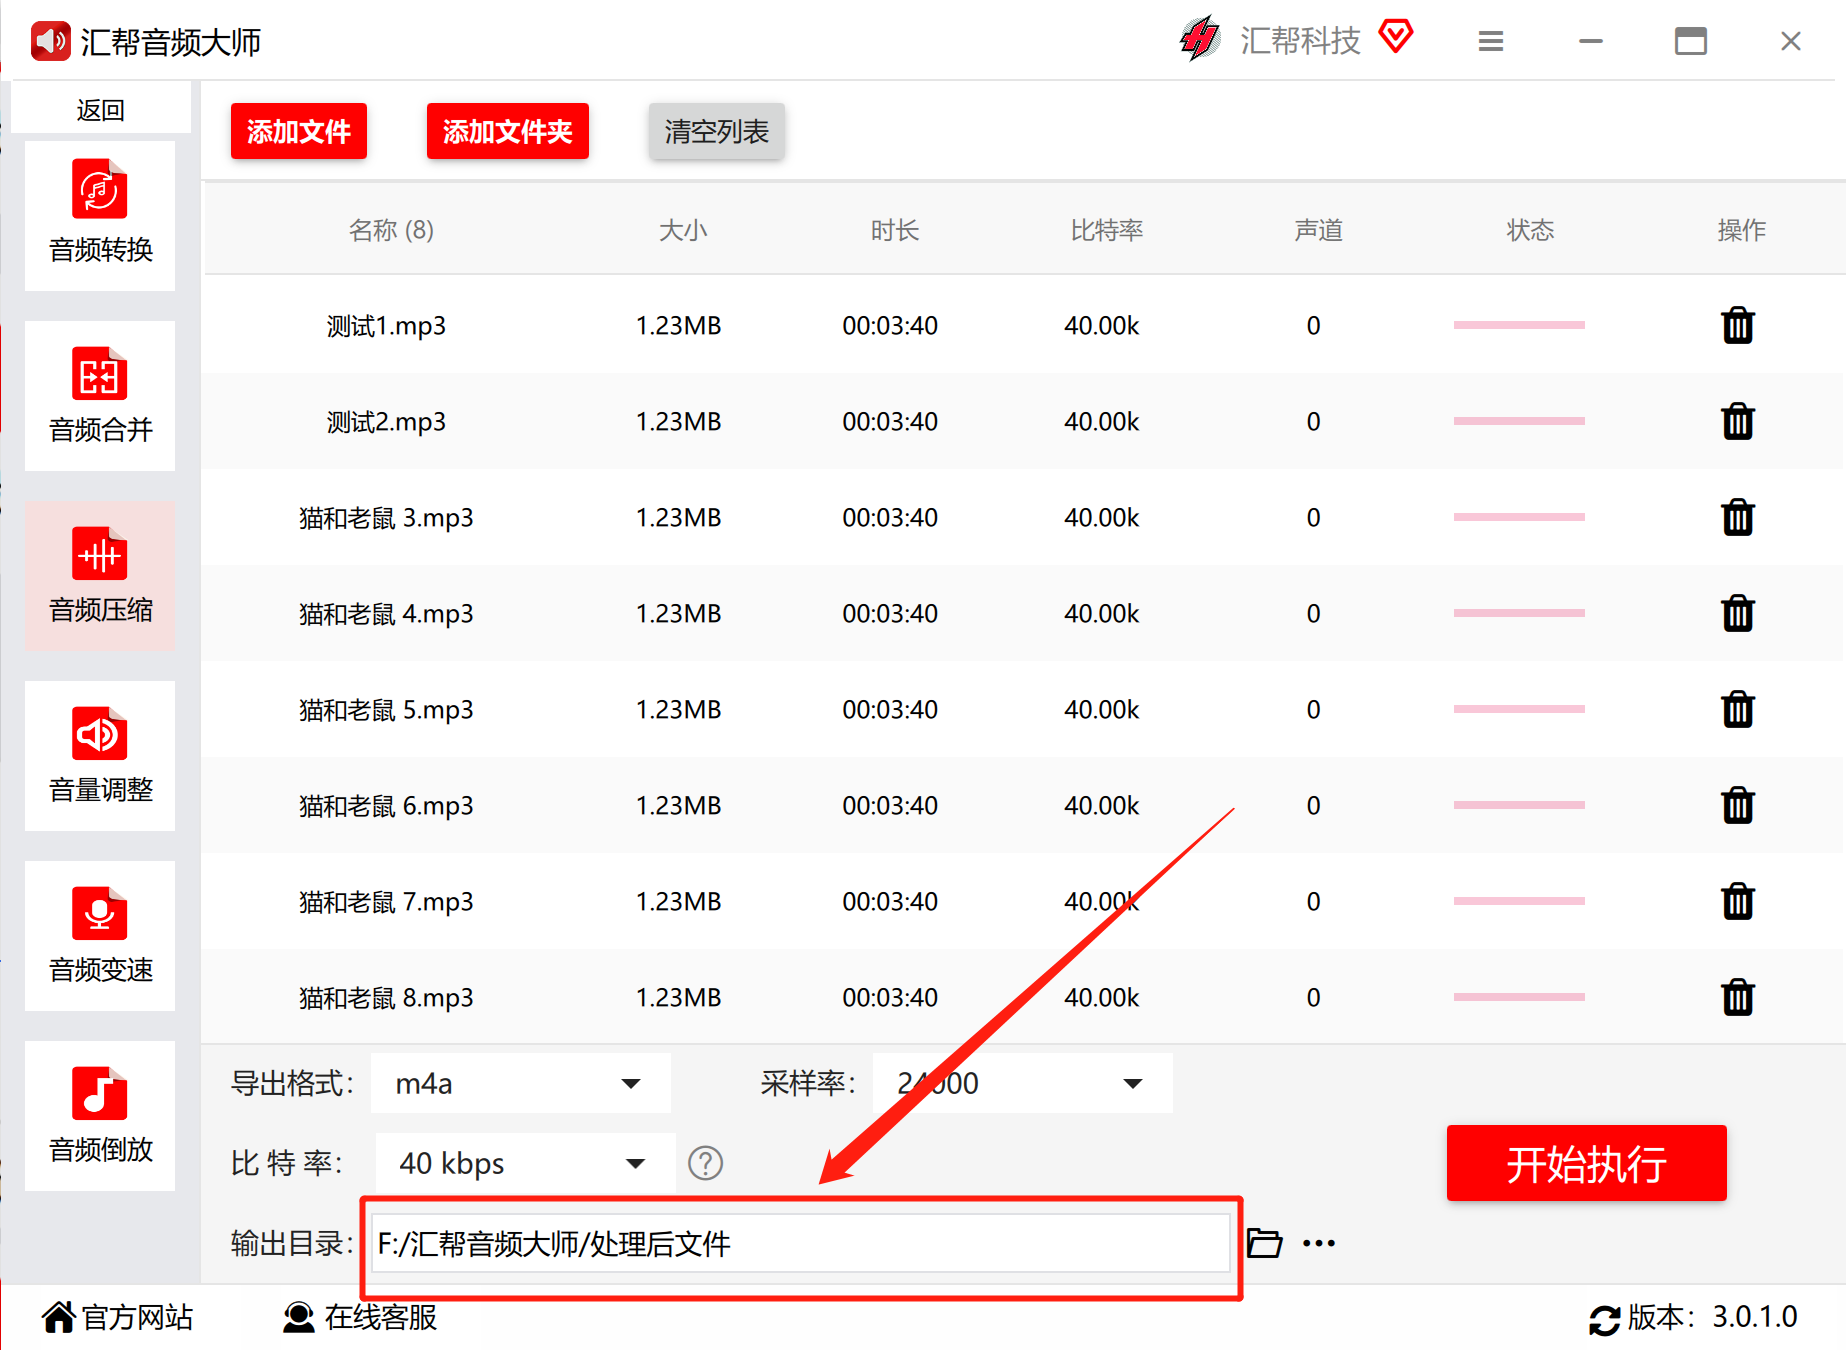Browse output directory via three-dots icon
Image resolution: width=1846 pixels, height=1350 pixels.
[x=1319, y=1243]
